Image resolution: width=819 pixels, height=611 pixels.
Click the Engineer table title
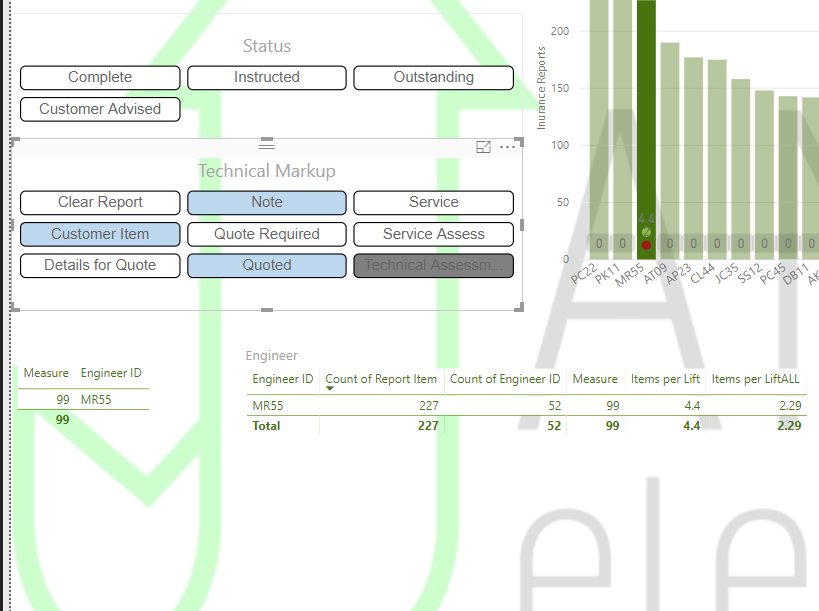[272, 356]
